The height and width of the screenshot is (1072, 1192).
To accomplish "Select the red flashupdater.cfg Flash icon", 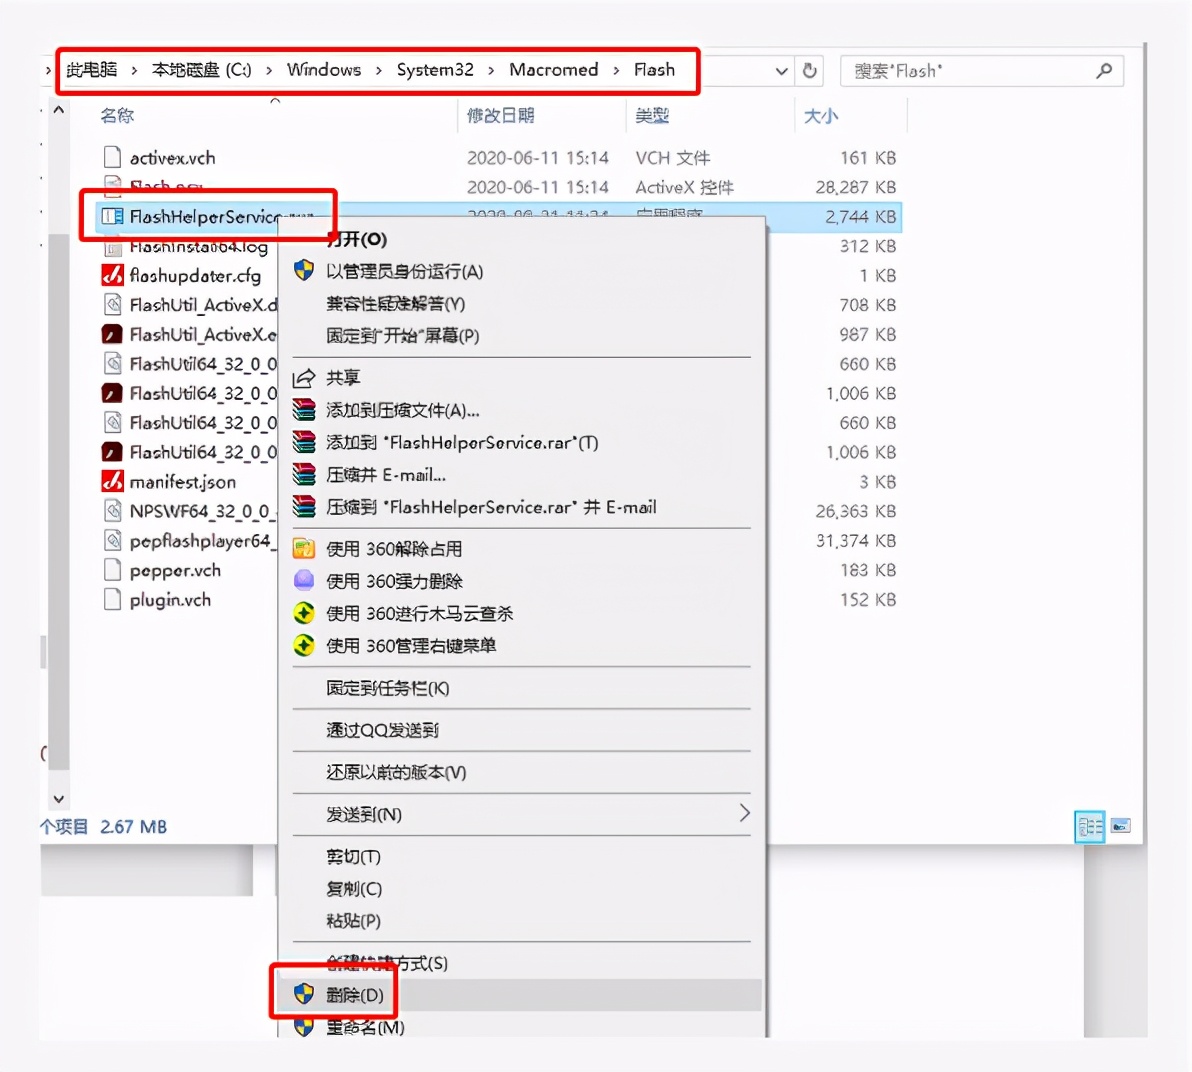I will (112, 275).
